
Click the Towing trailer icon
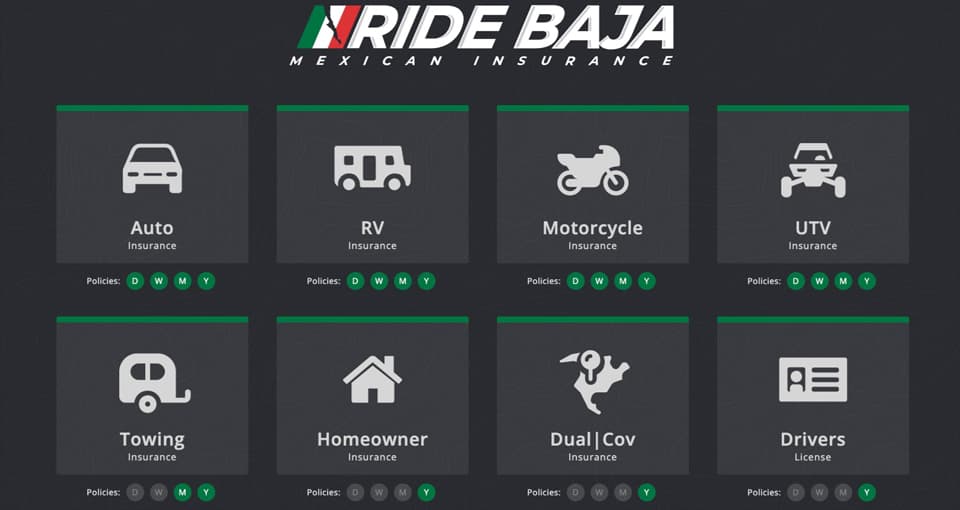point(154,383)
